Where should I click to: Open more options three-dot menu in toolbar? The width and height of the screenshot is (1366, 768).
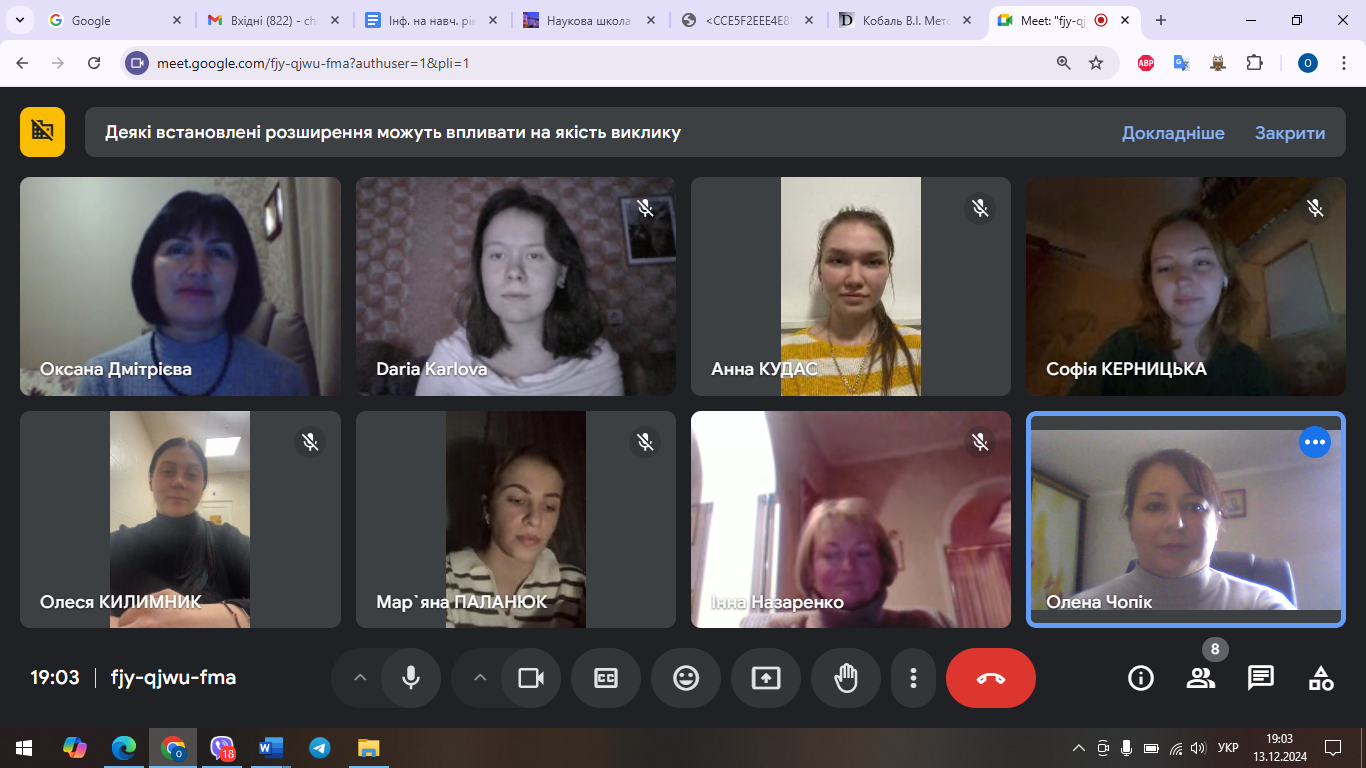click(x=913, y=678)
